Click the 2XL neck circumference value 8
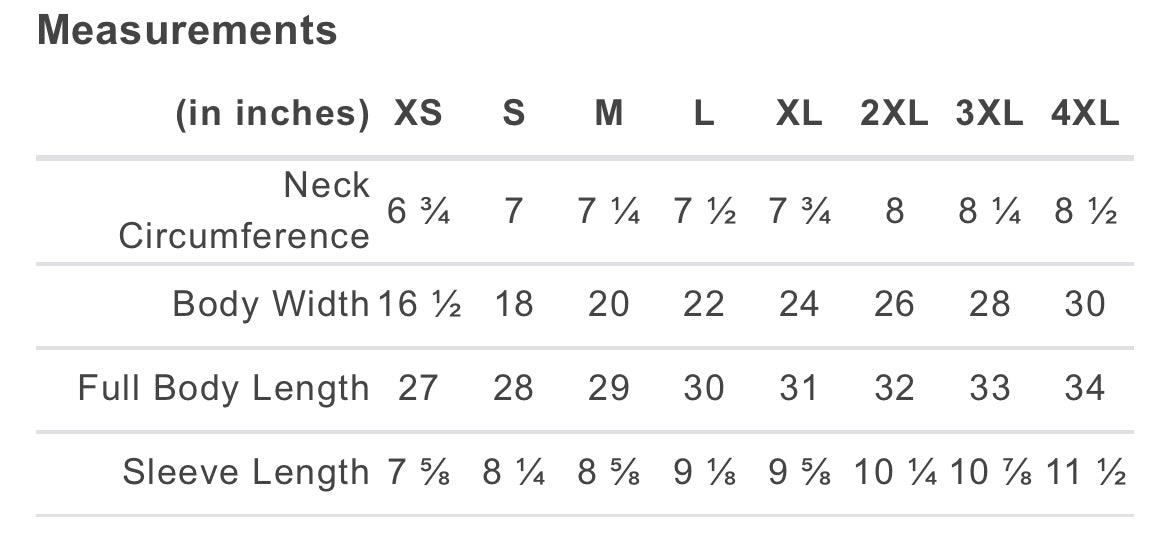Screen dimensions: 1170x540 [894, 212]
